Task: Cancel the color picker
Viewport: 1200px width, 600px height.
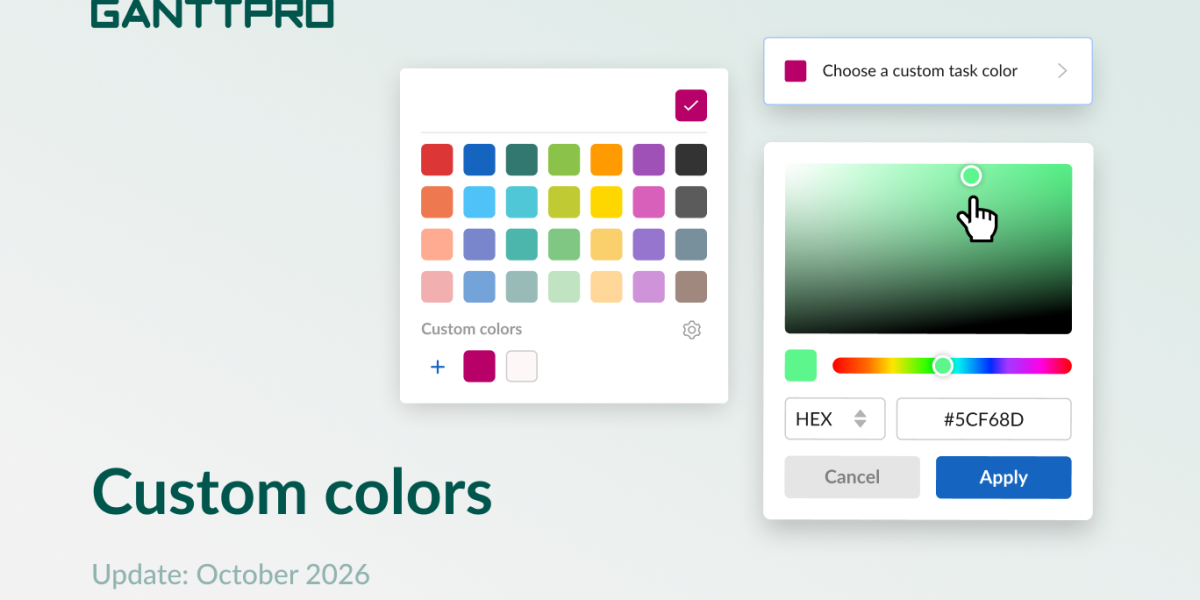Action: tap(852, 477)
